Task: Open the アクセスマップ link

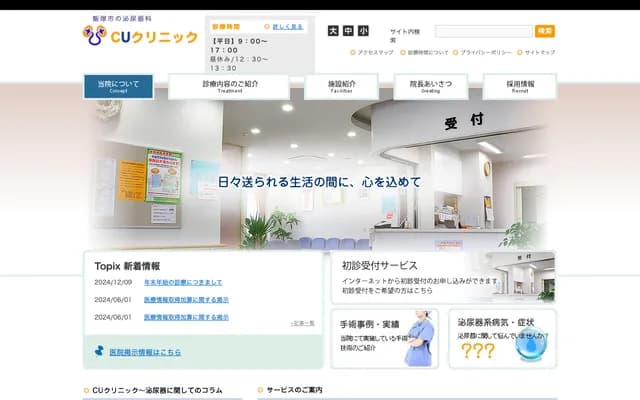Action: (375, 52)
